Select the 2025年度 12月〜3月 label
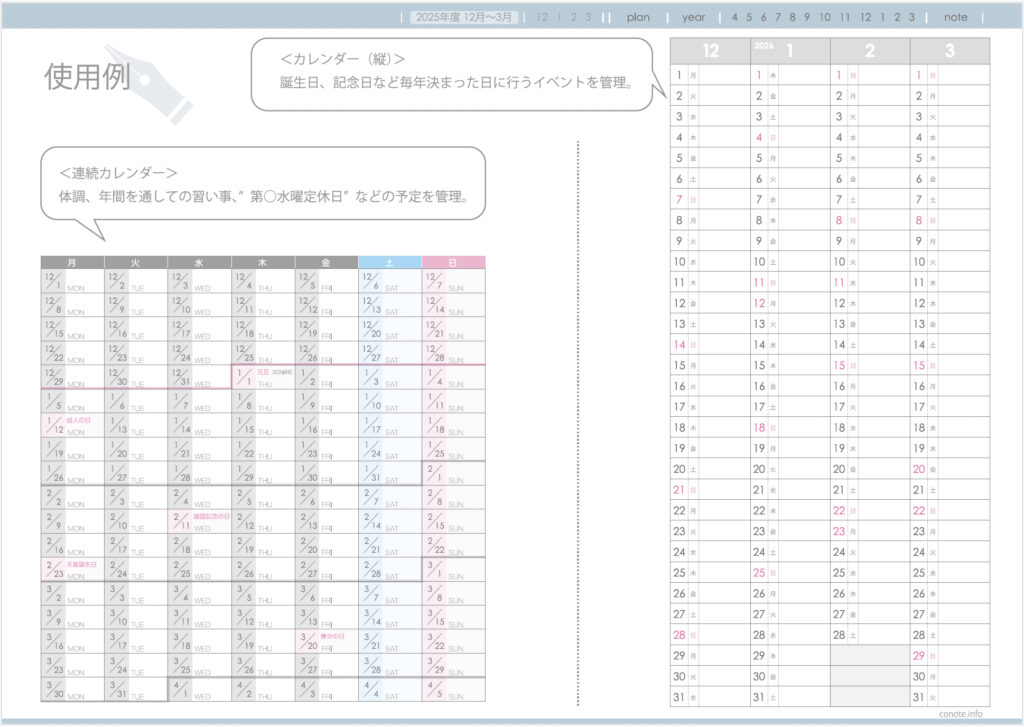The image size is (1024, 727). click(465, 17)
